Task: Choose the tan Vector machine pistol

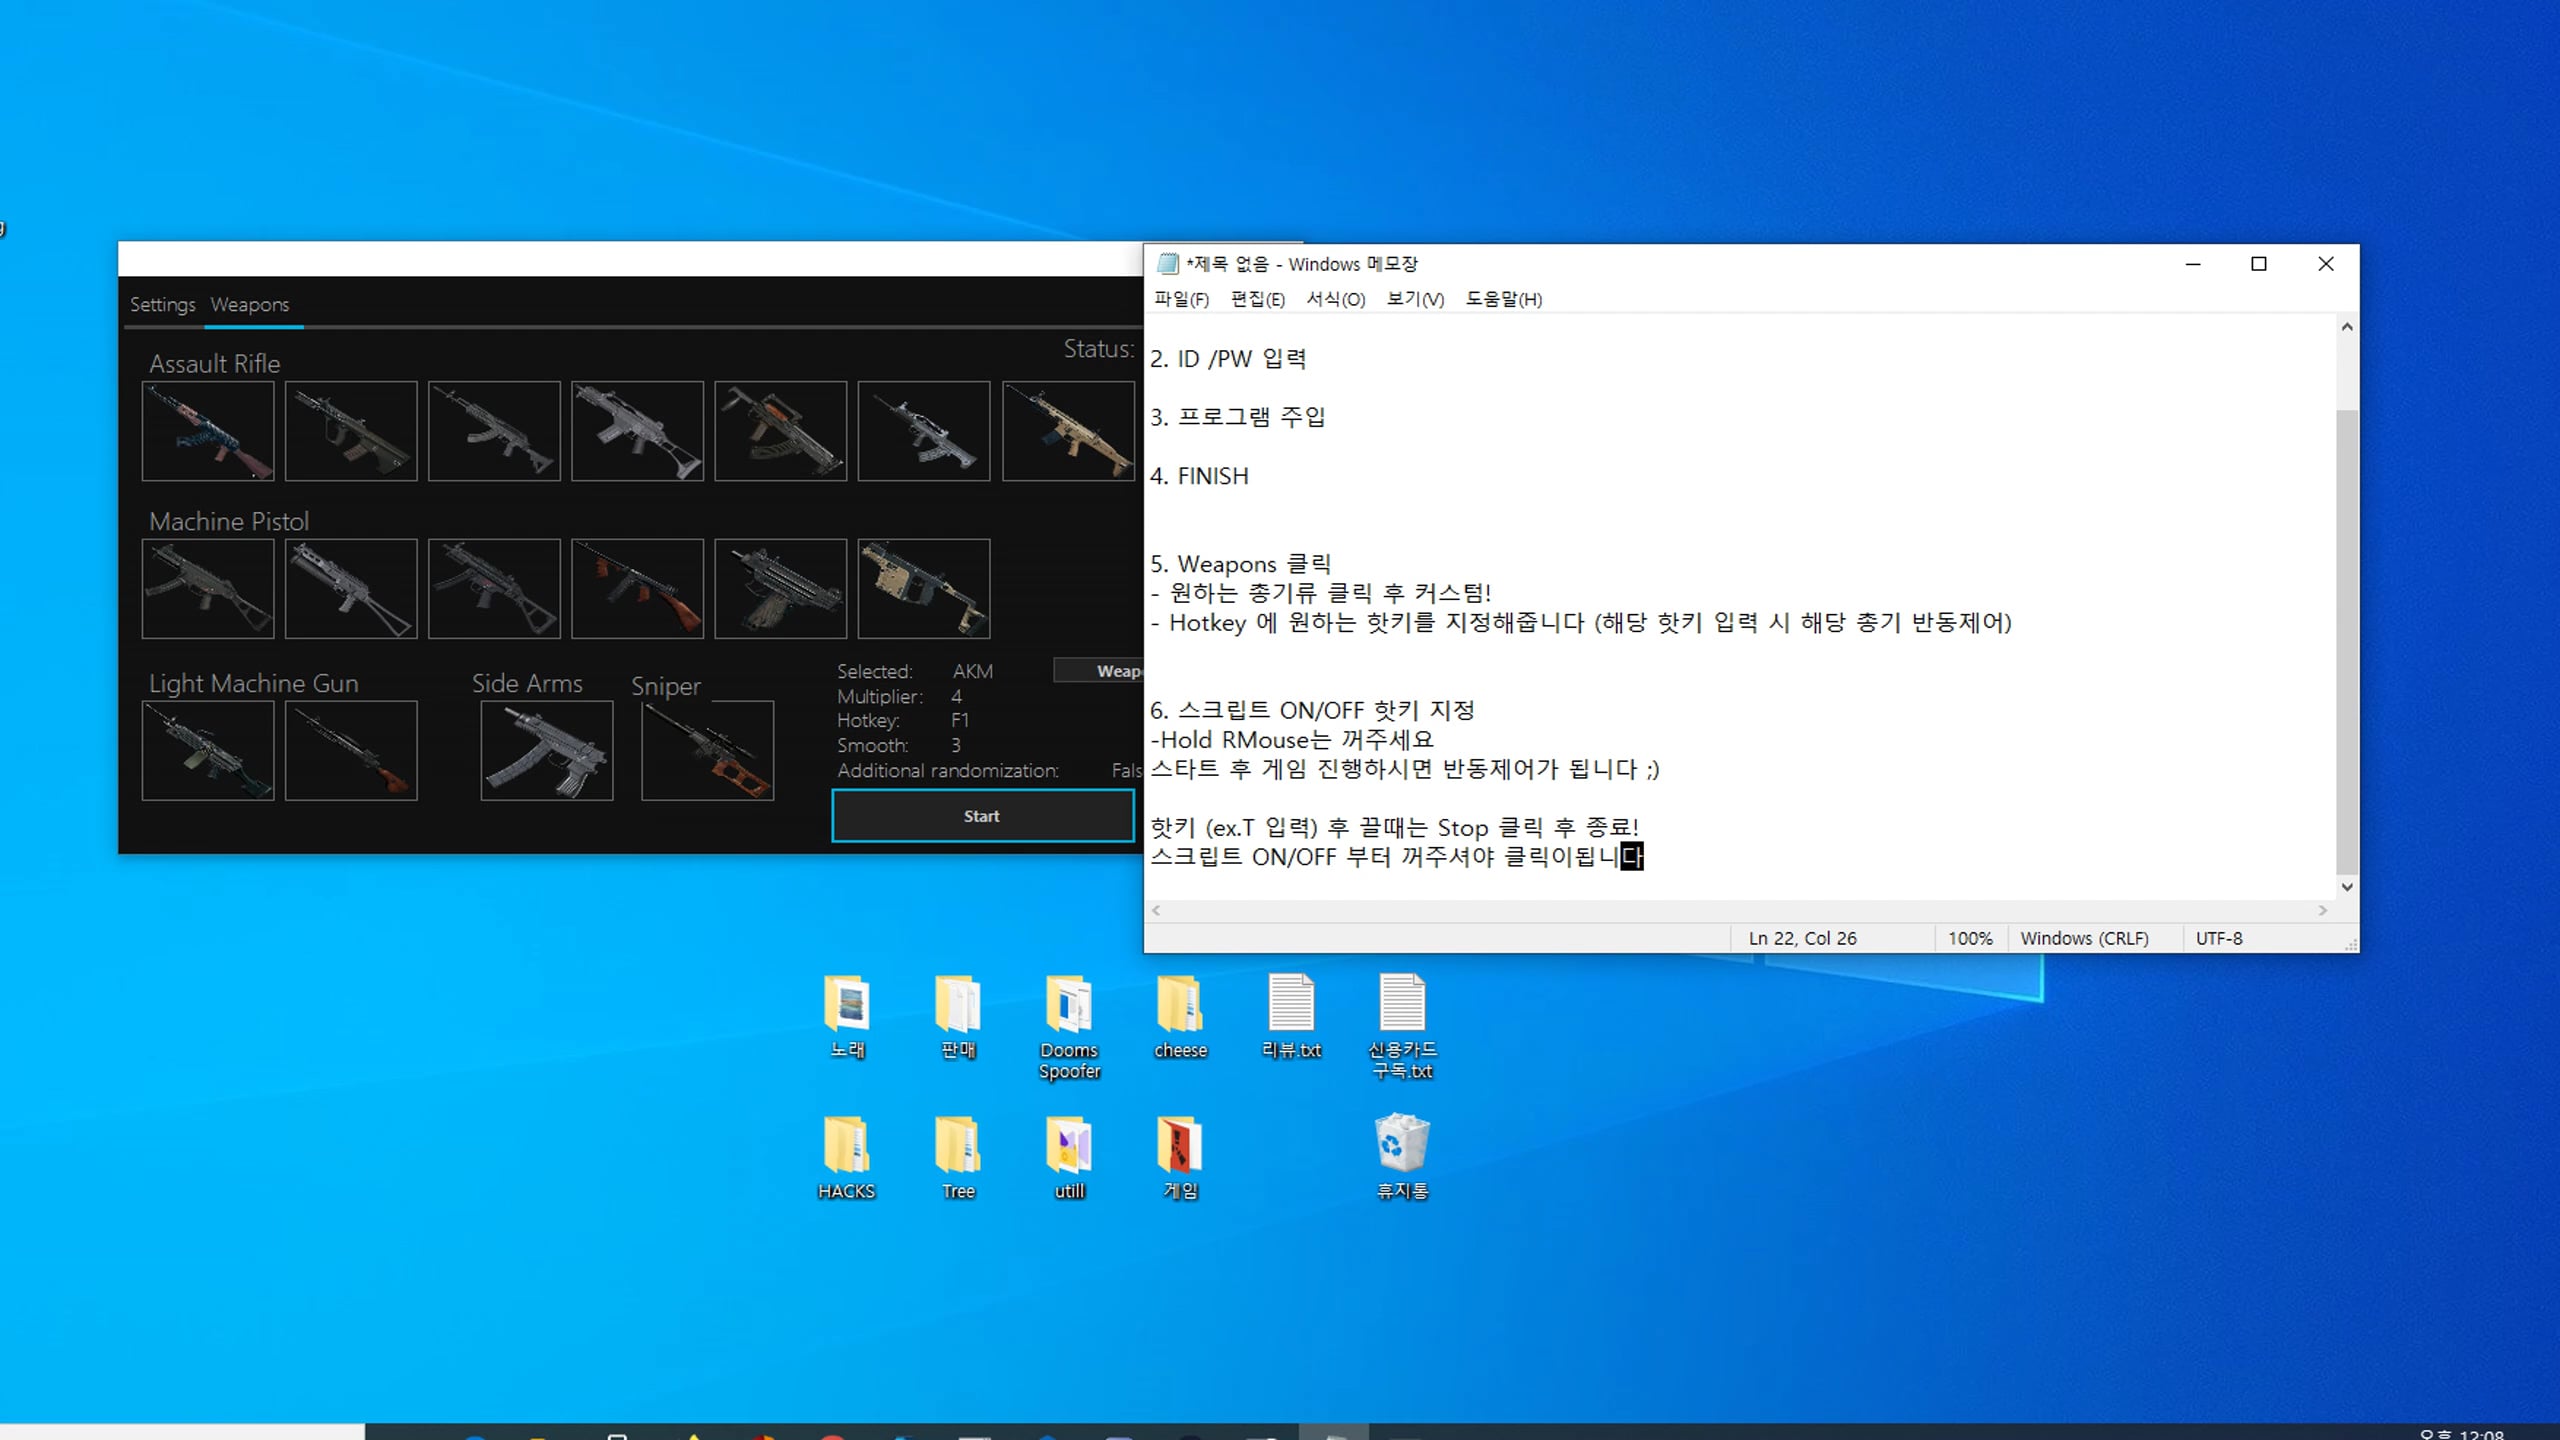Action: [x=924, y=589]
